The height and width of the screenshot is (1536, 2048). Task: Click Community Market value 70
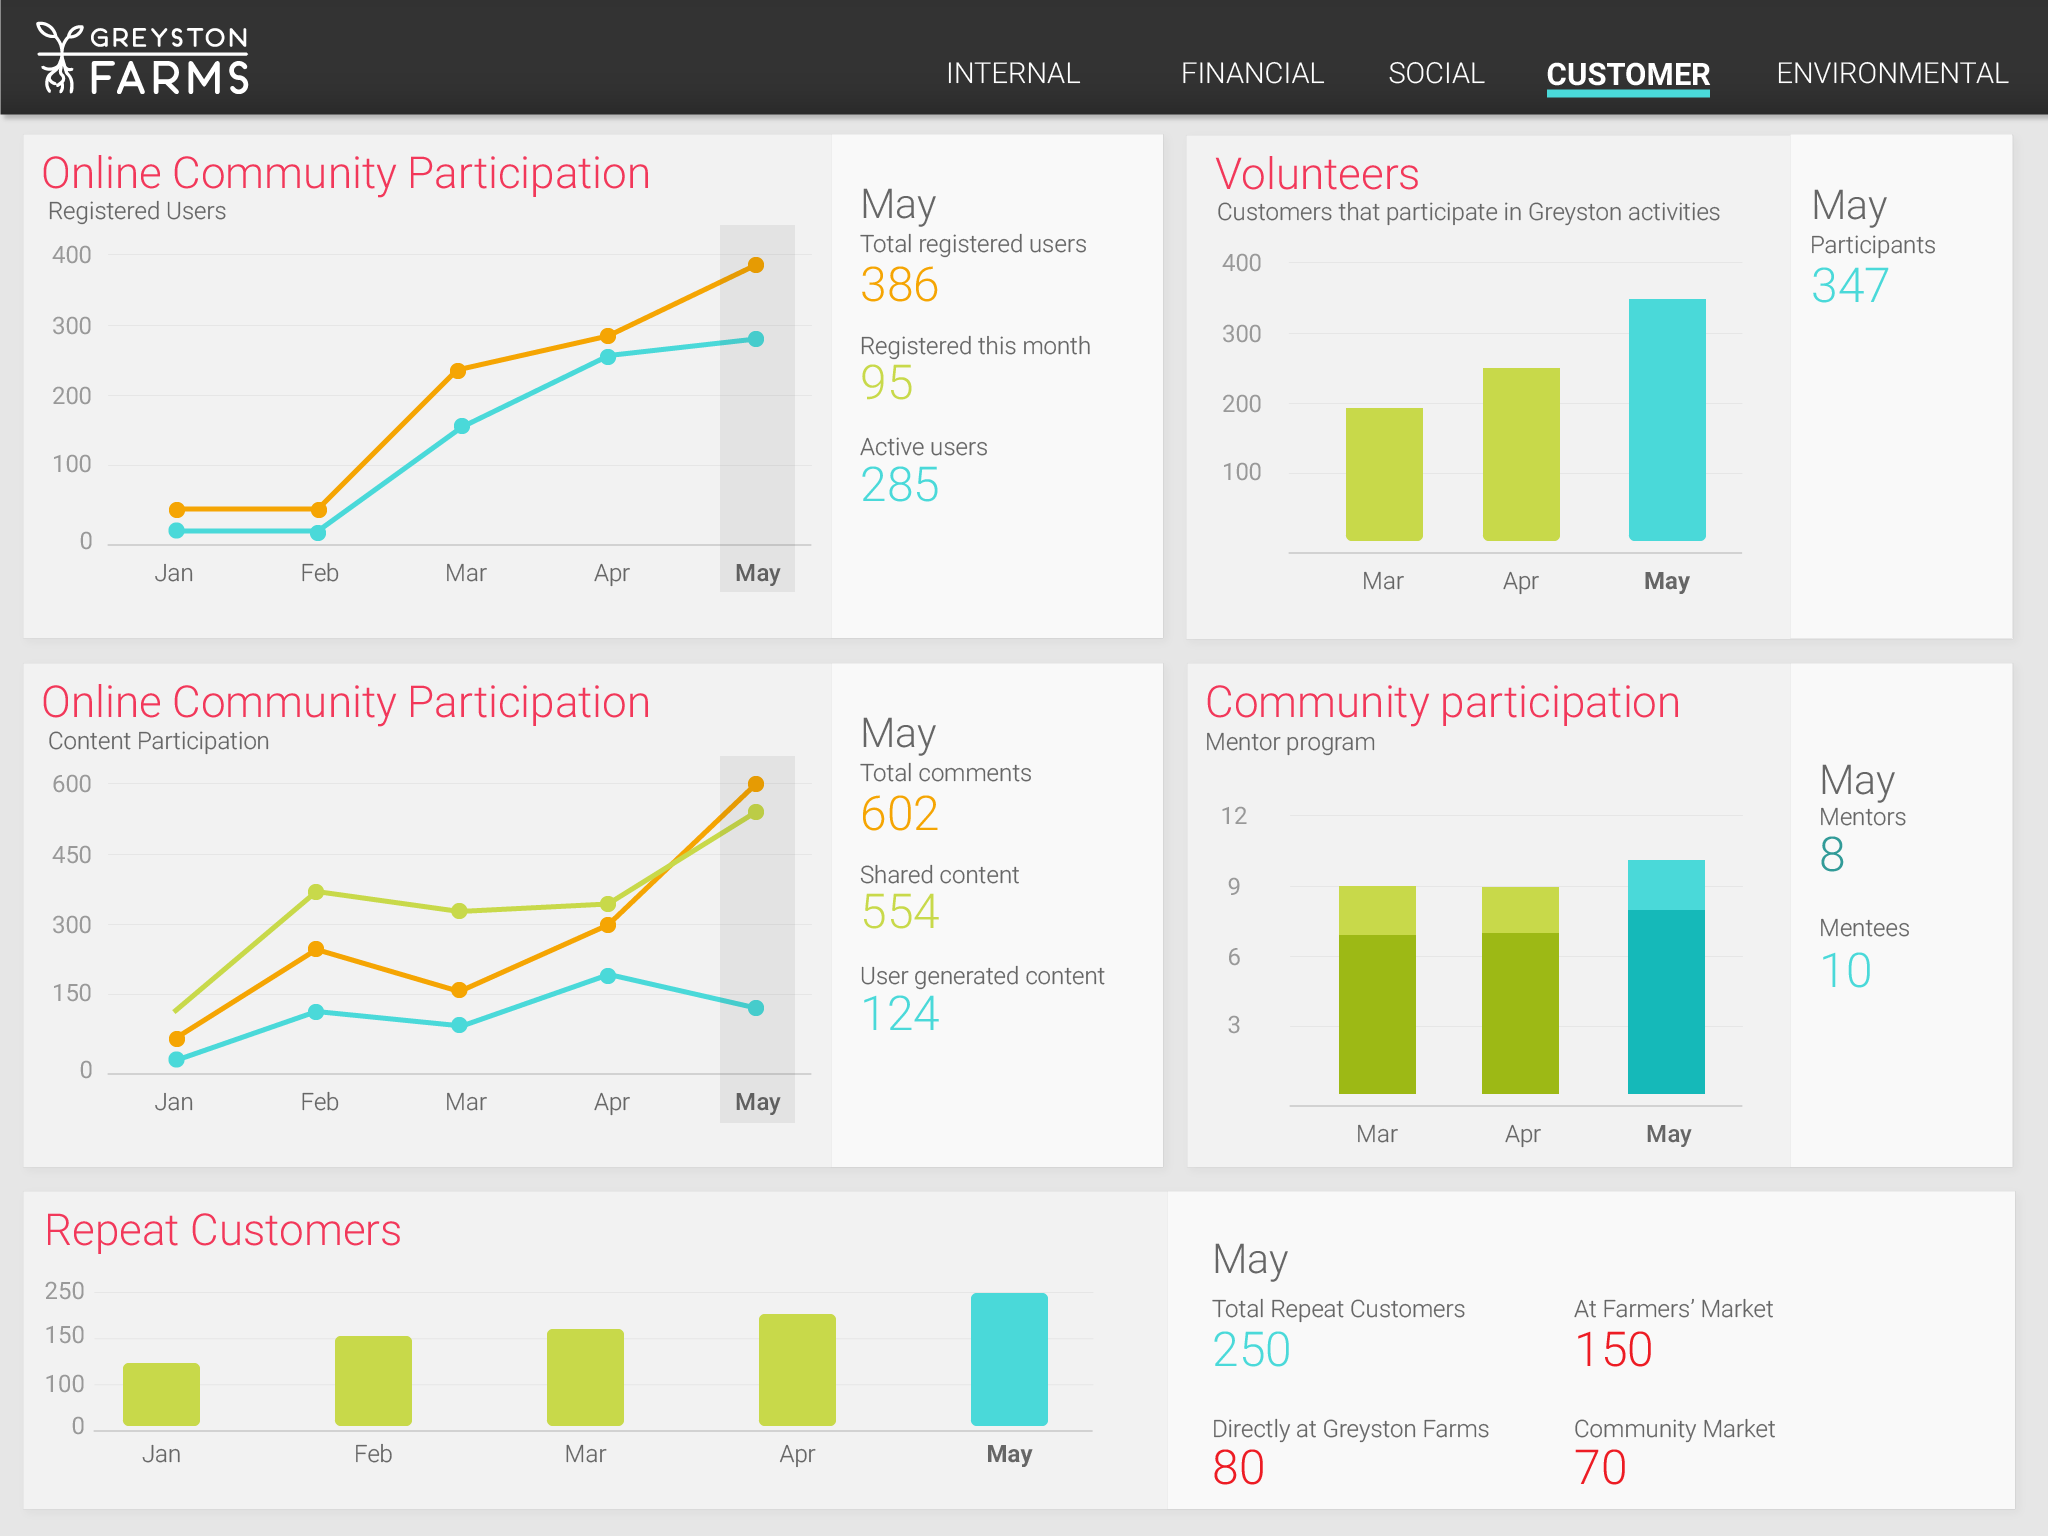[x=1600, y=1468]
